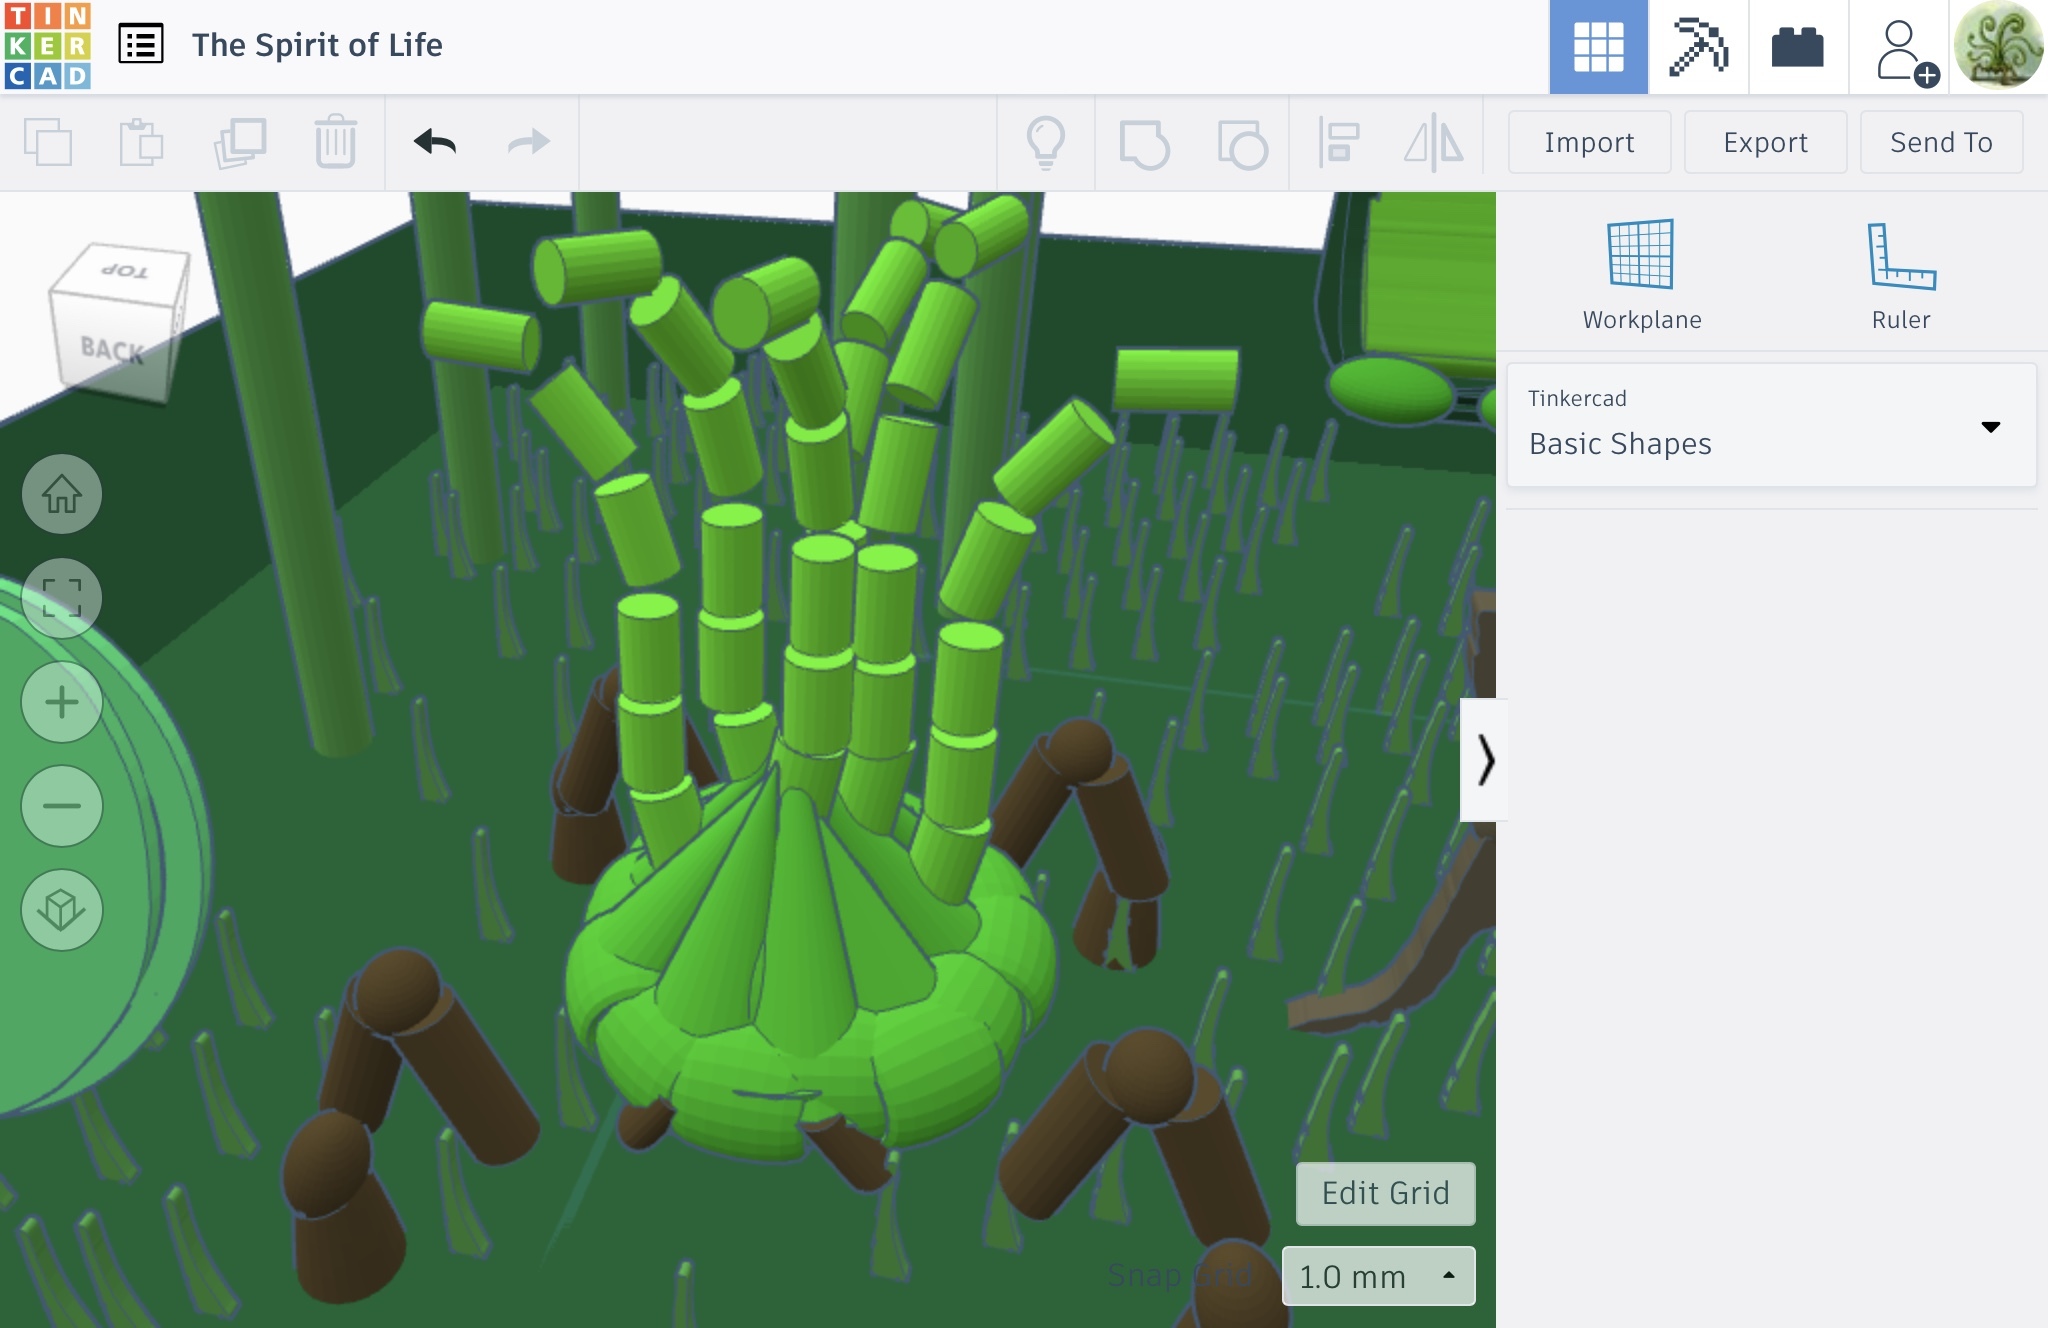Click the Ungroup shapes icon
2048x1328 pixels.
[x=1242, y=143]
